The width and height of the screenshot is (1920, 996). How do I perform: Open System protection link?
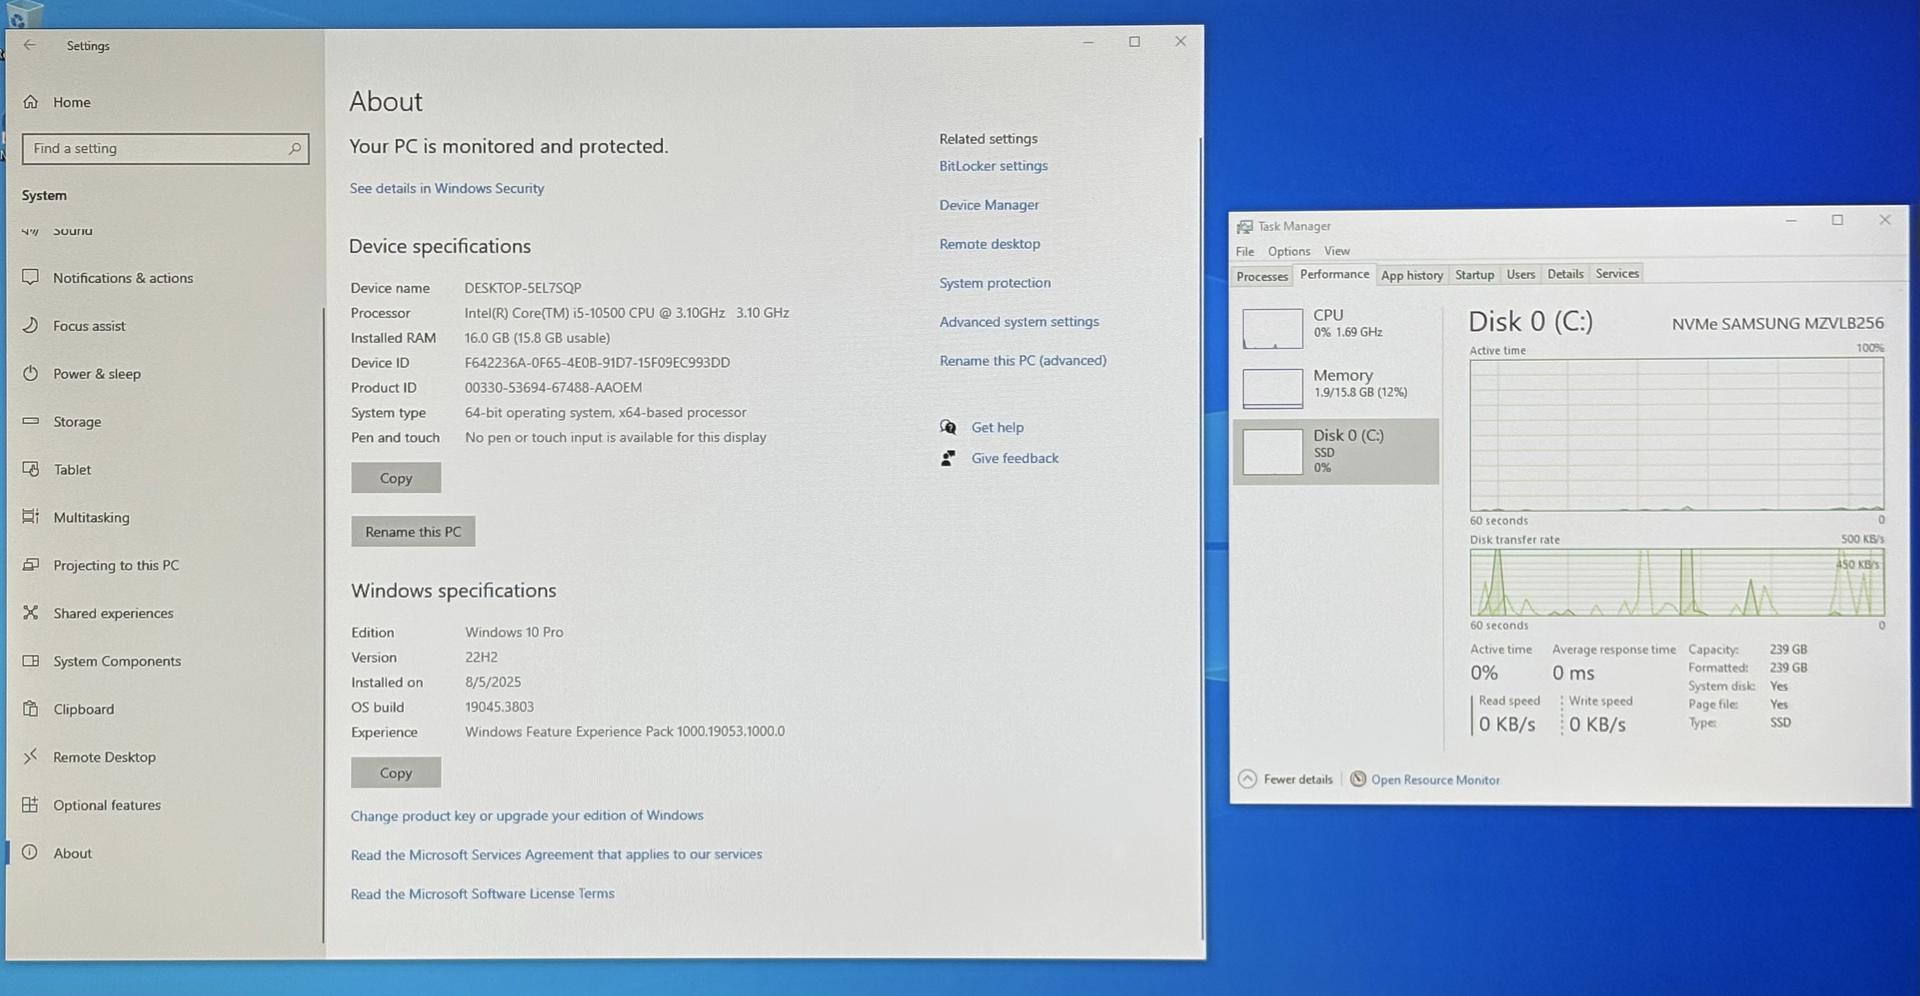[995, 283]
